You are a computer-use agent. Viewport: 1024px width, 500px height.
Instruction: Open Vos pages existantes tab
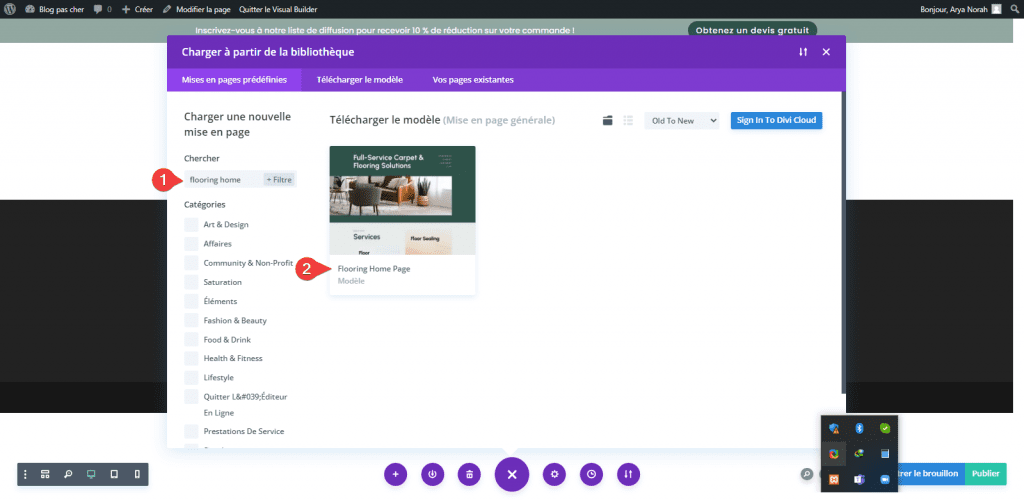tap(473, 80)
